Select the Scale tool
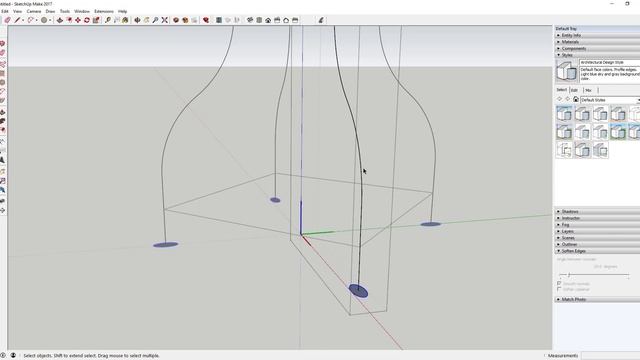640x360 pixels. click(x=96, y=20)
